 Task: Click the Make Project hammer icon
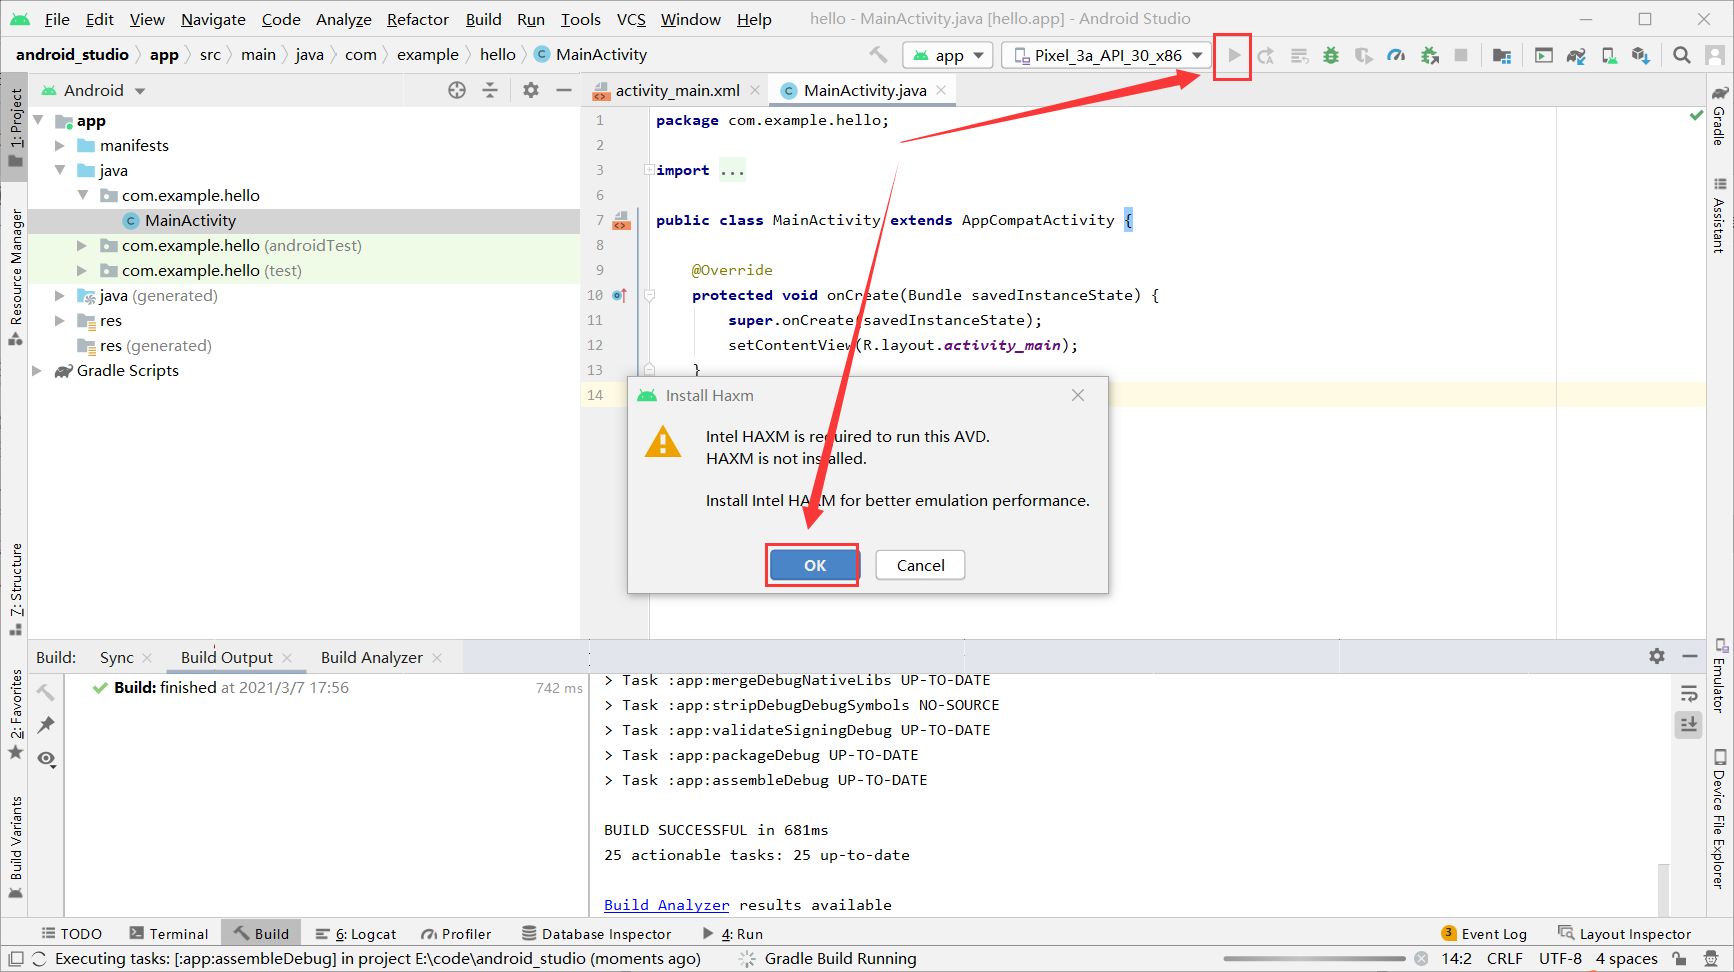pos(878,55)
